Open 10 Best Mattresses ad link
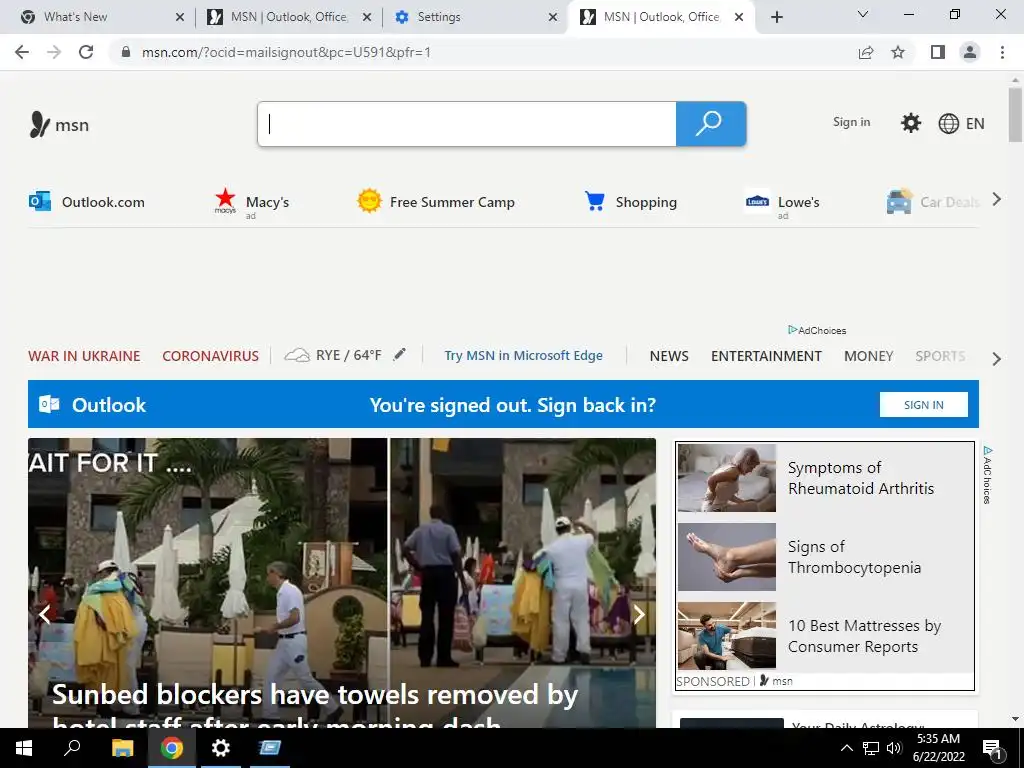 click(x=864, y=636)
